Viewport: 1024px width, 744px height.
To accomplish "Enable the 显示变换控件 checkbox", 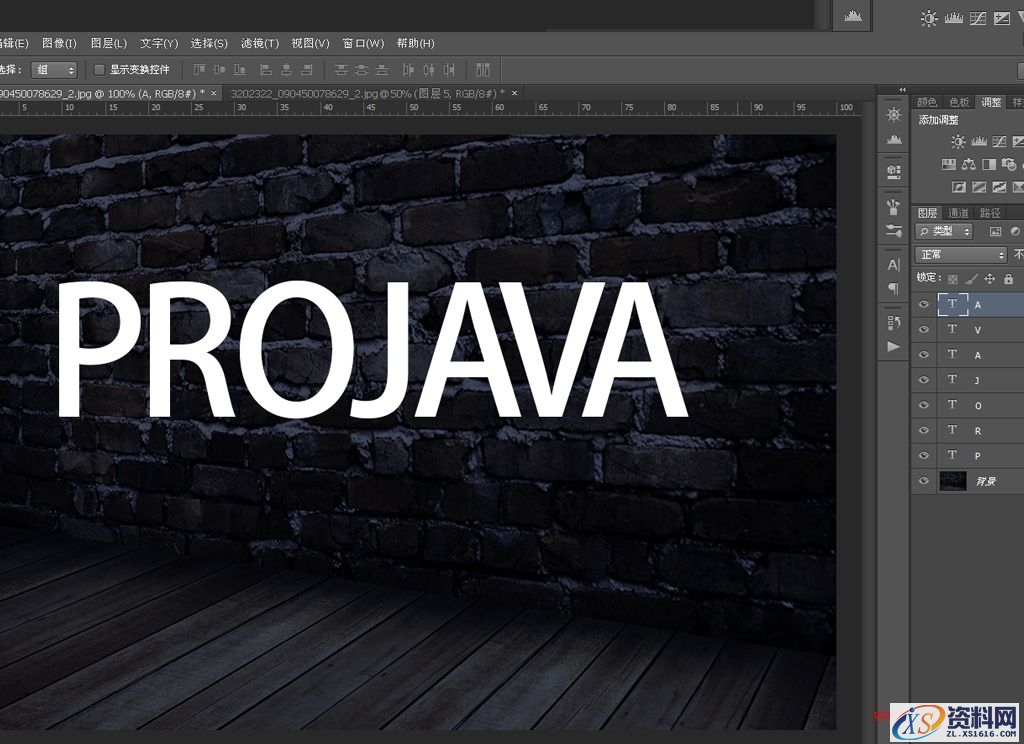I will 99,70.
